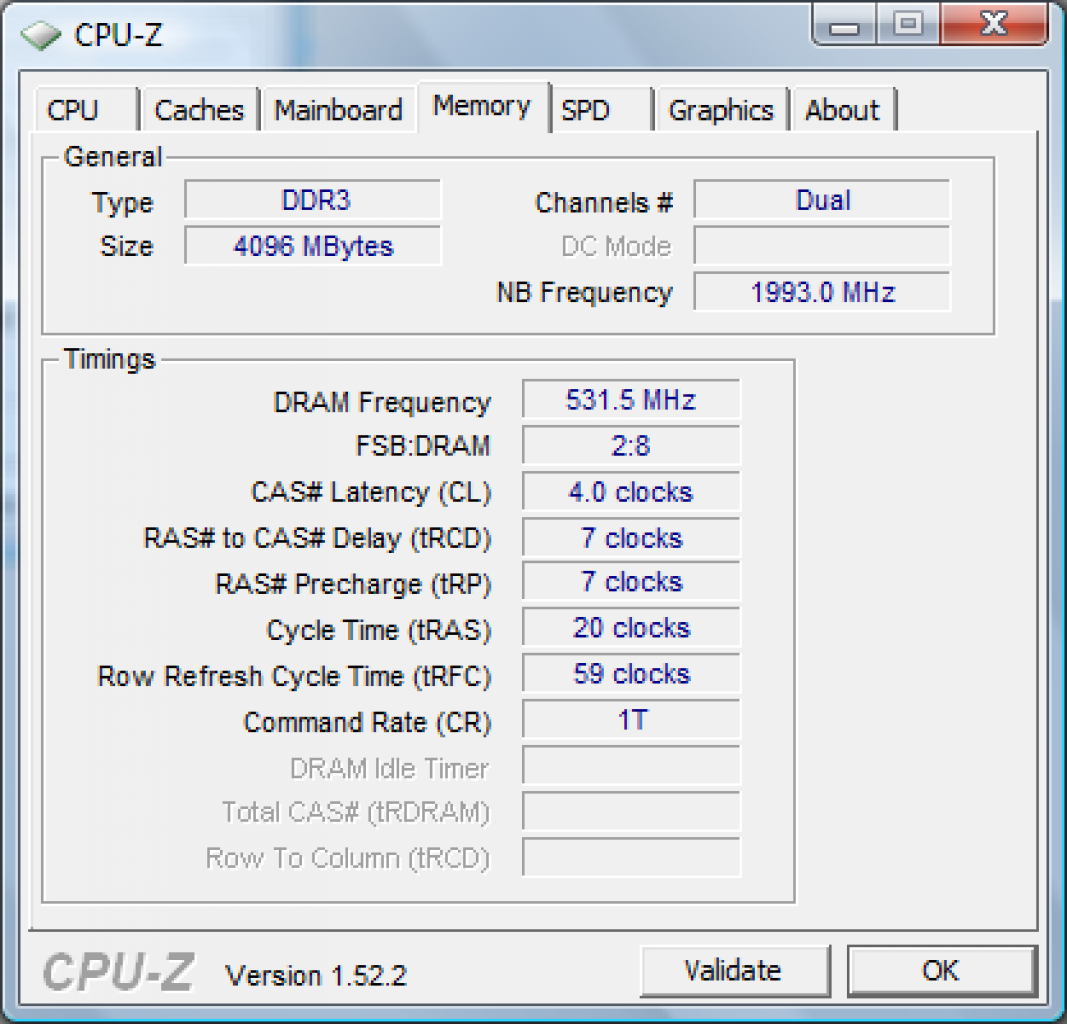Image resolution: width=1067 pixels, height=1024 pixels.
Task: Click the Timings group heading
Action: (x=110, y=359)
